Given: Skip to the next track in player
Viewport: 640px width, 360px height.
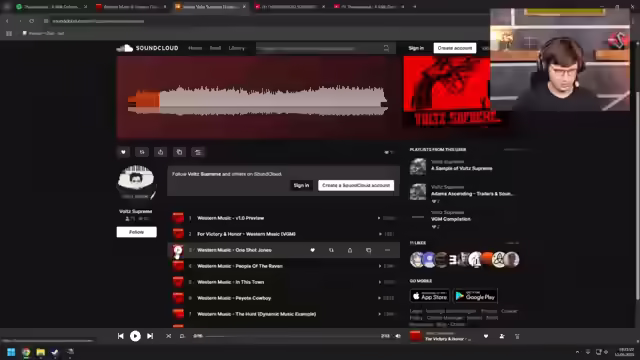Looking at the screenshot, I should [150, 336].
